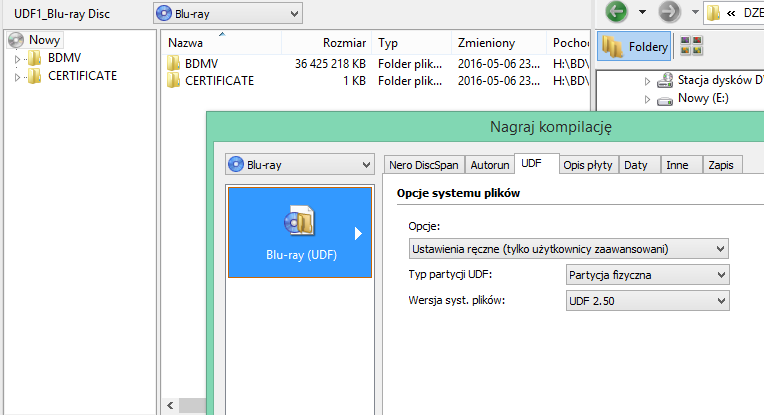Click the 36 425 218 KB size cell

point(330,64)
